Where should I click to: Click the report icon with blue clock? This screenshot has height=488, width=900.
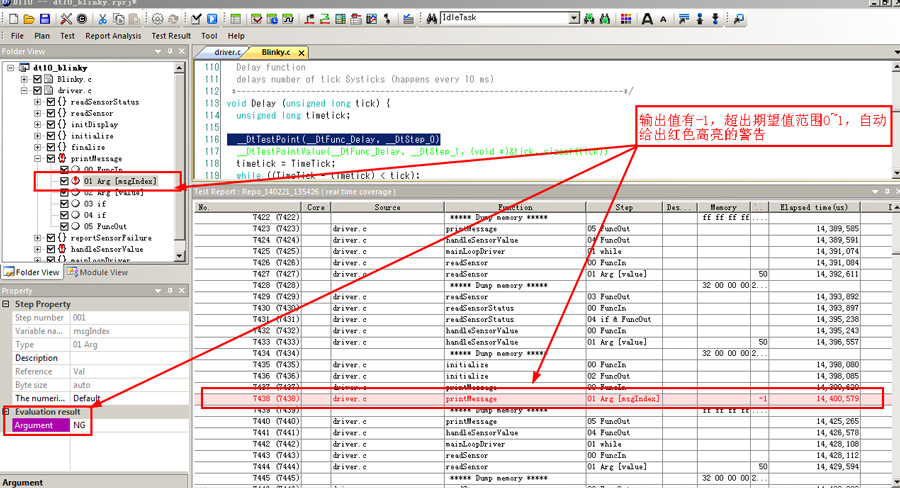point(272,19)
